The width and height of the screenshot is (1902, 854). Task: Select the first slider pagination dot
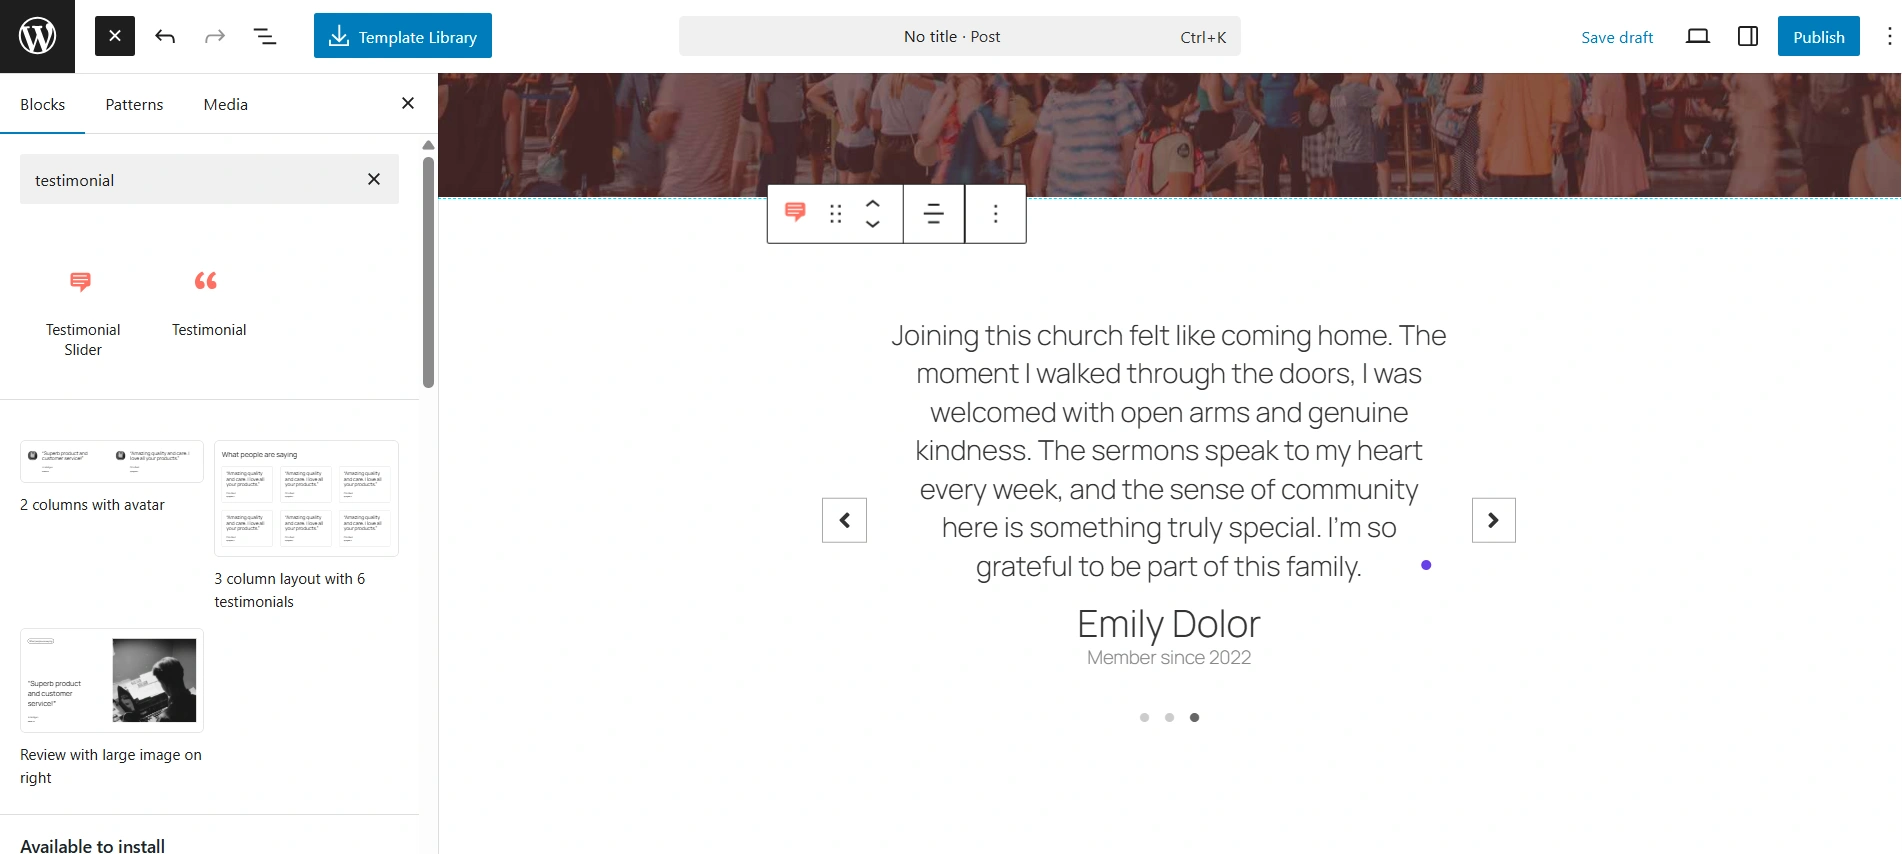pos(1144,717)
